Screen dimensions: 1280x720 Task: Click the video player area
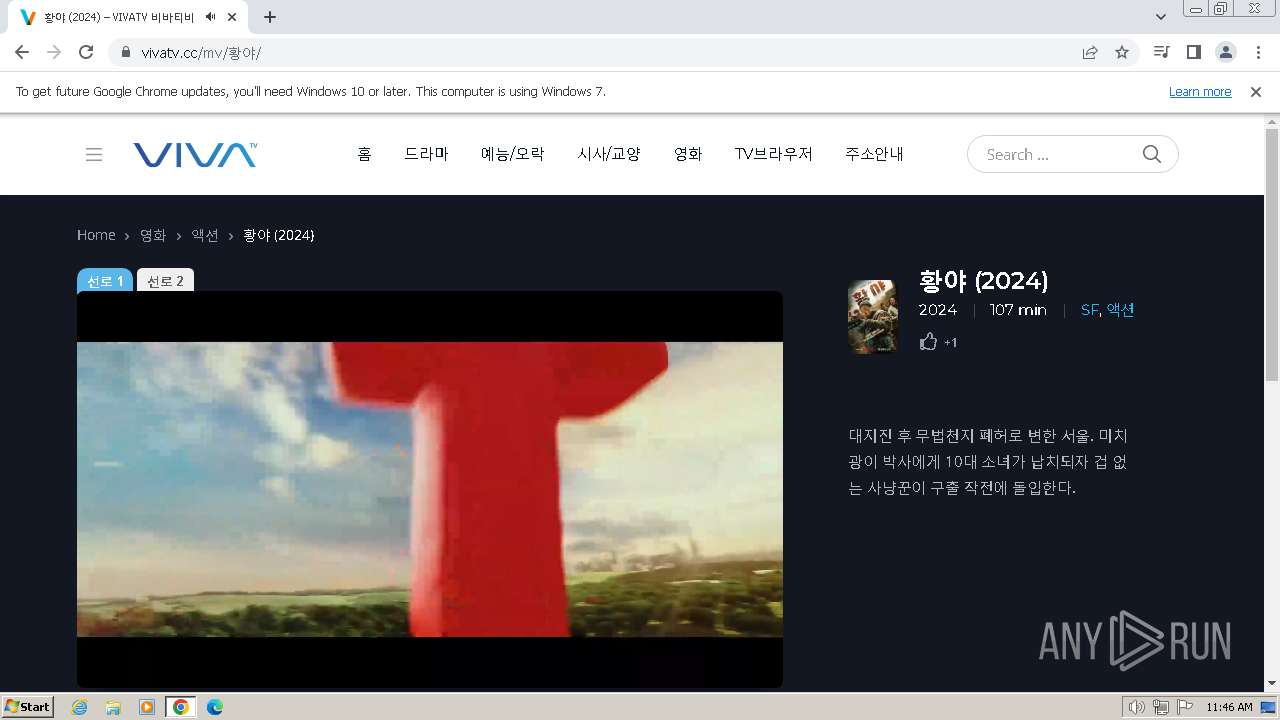pyautogui.click(x=430, y=489)
